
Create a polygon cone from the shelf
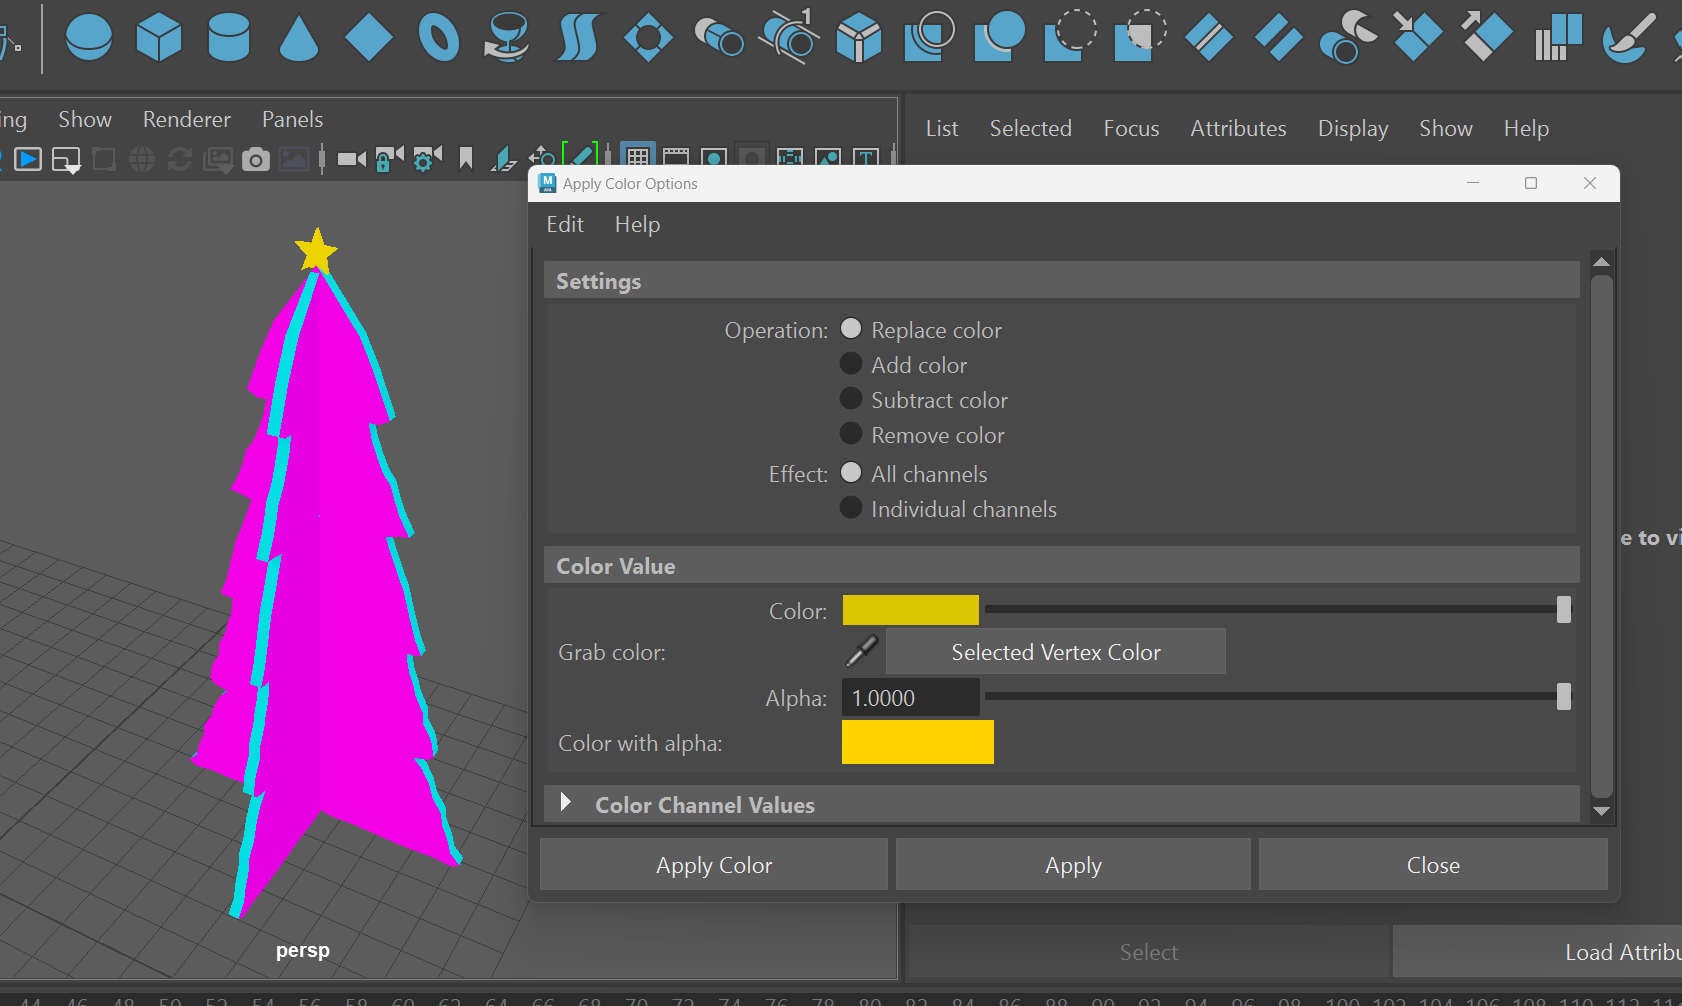[x=299, y=38]
